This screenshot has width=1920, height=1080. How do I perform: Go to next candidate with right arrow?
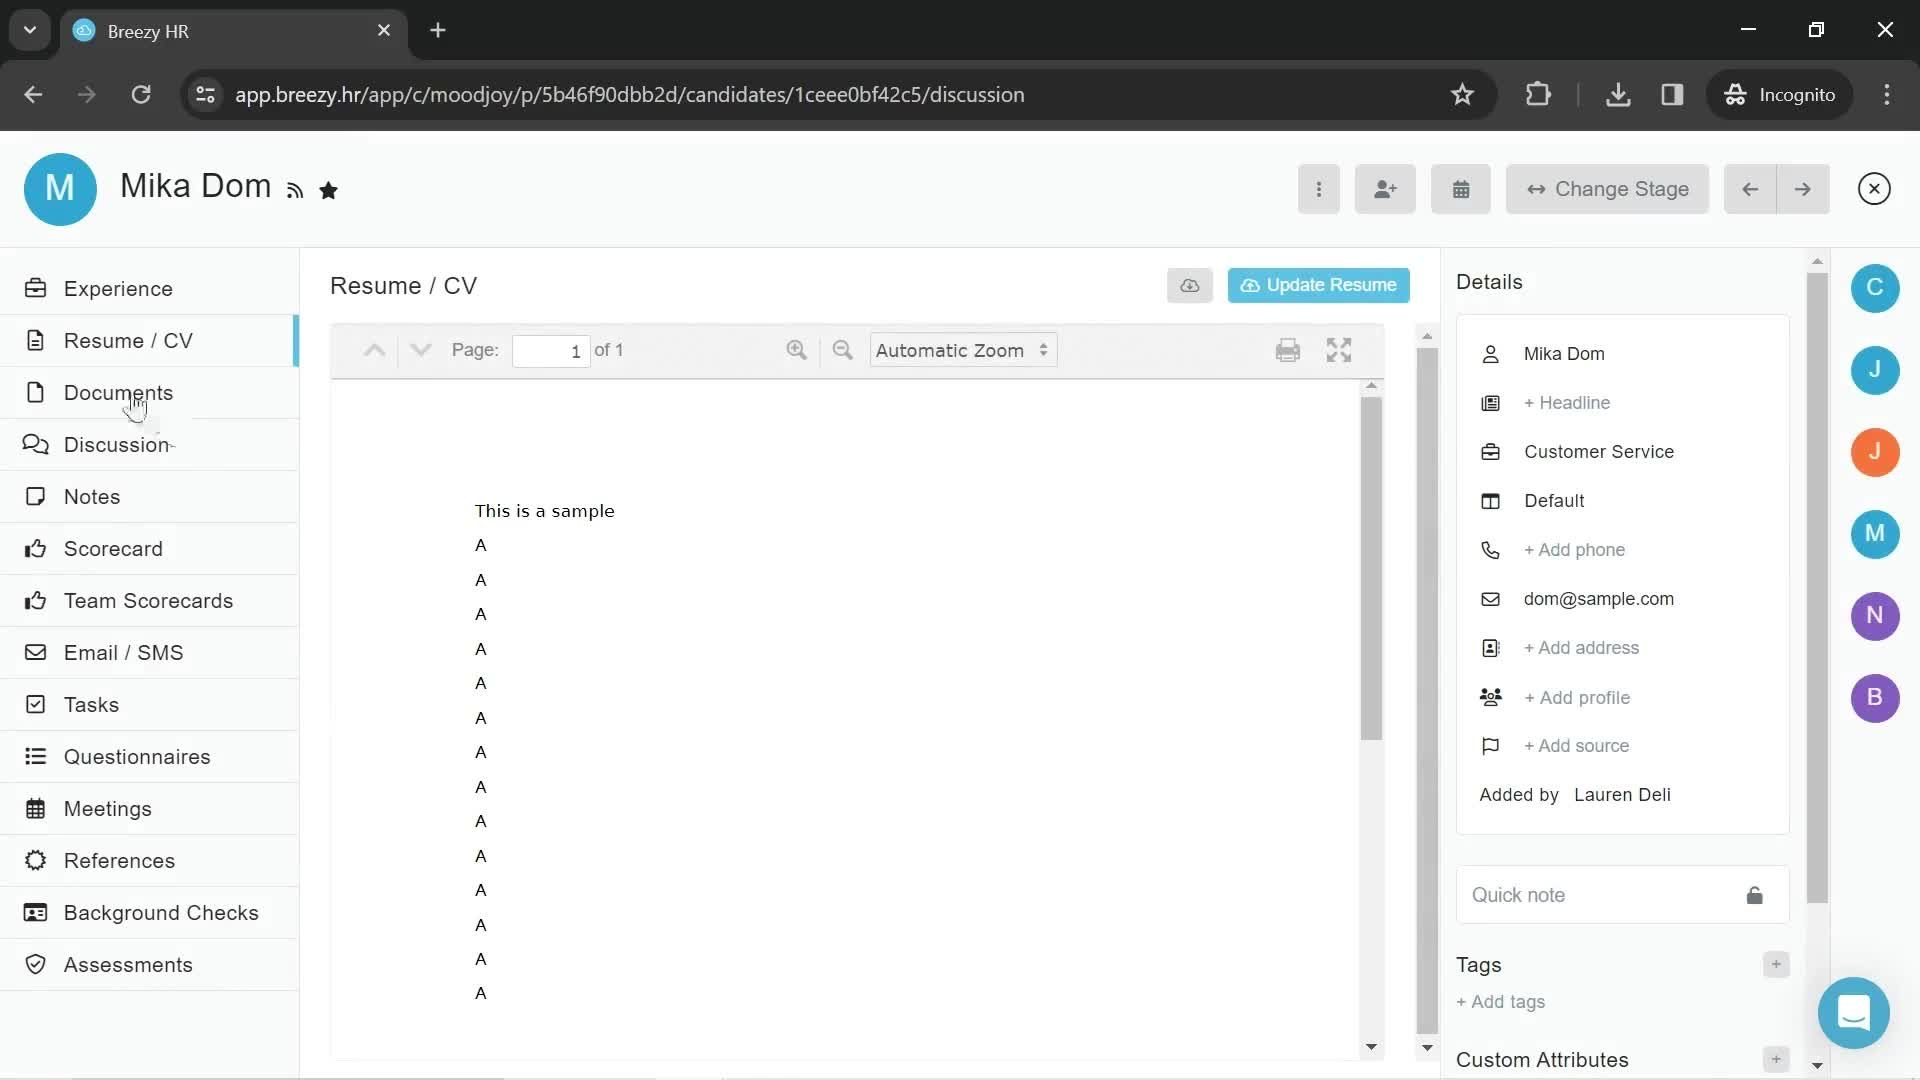pyautogui.click(x=1803, y=189)
